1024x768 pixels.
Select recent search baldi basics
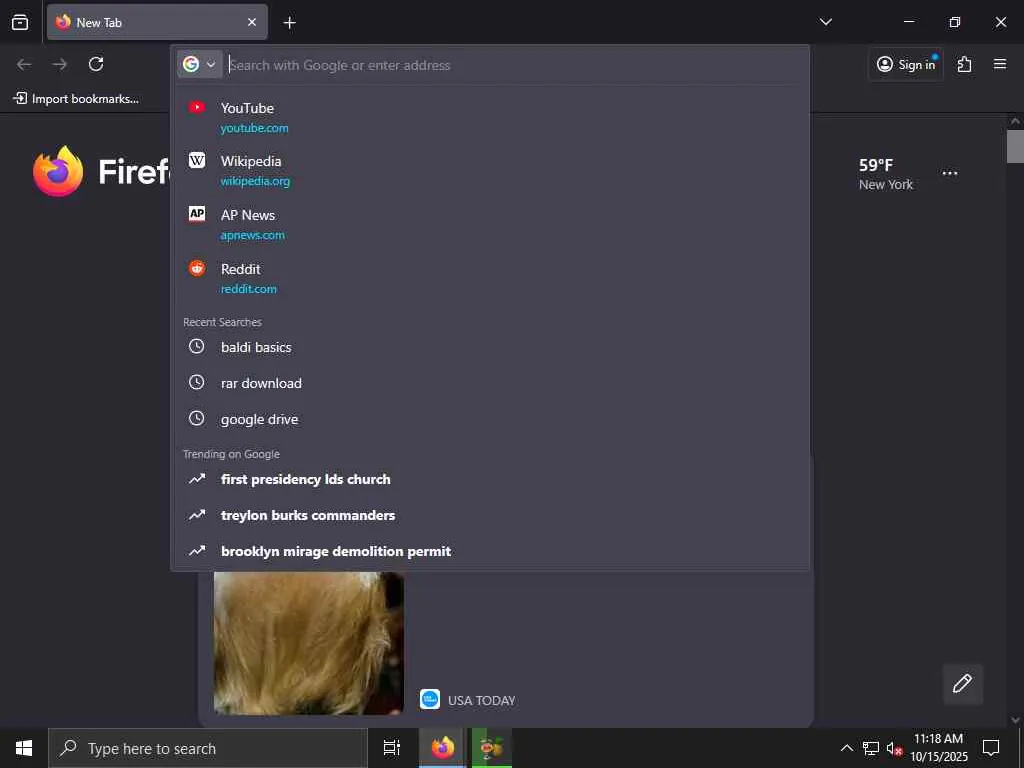[490, 347]
